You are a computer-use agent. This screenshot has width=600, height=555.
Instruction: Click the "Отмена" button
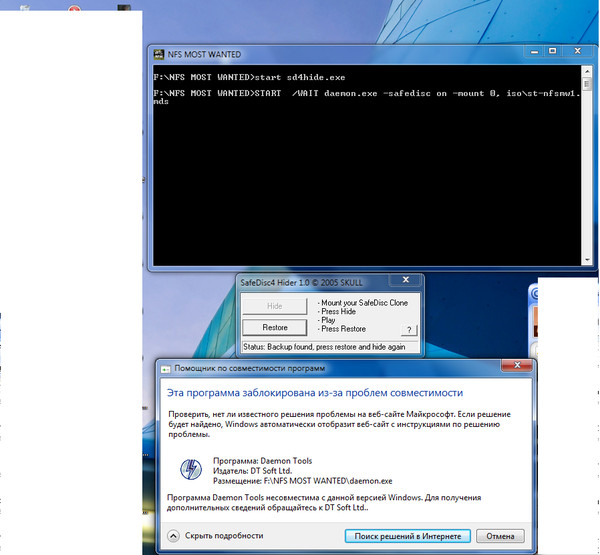click(500, 536)
